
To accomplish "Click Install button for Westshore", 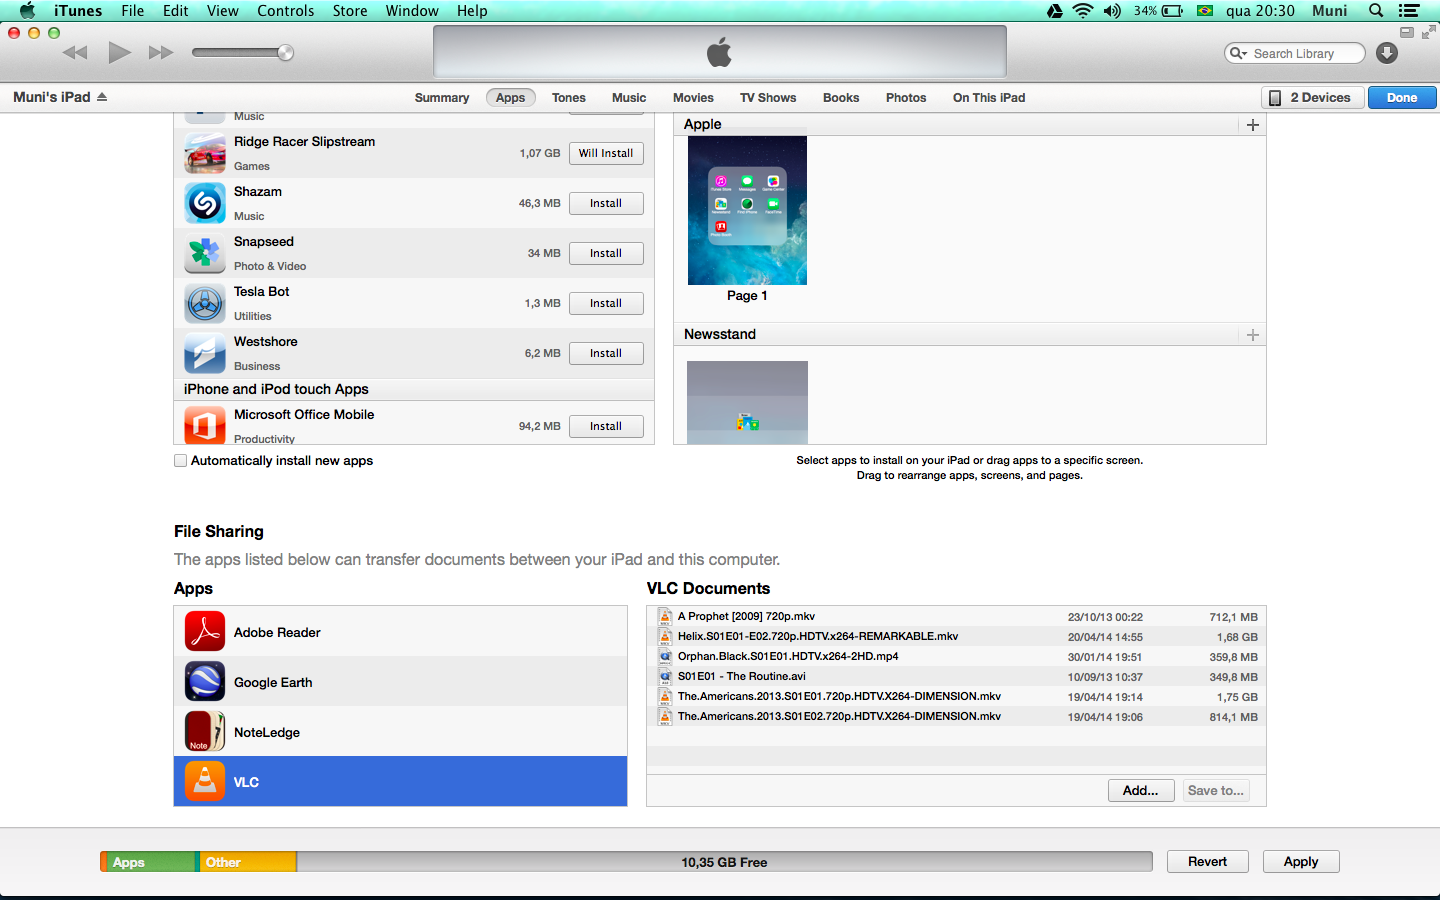I will click(606, 353).
